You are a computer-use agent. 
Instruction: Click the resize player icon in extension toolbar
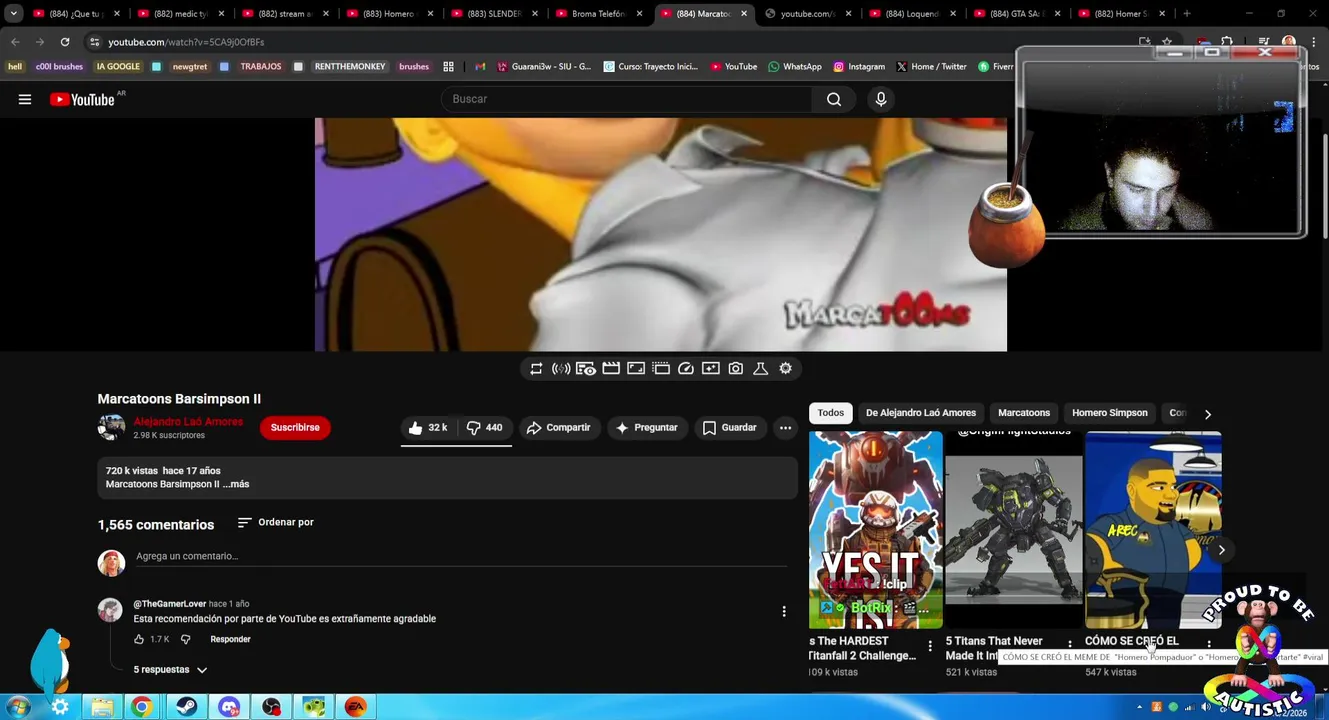636,369
